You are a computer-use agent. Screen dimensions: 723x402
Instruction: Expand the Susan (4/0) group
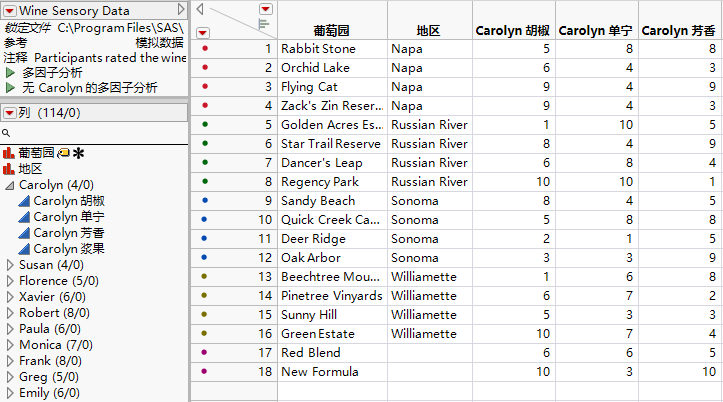coord(10,265)
